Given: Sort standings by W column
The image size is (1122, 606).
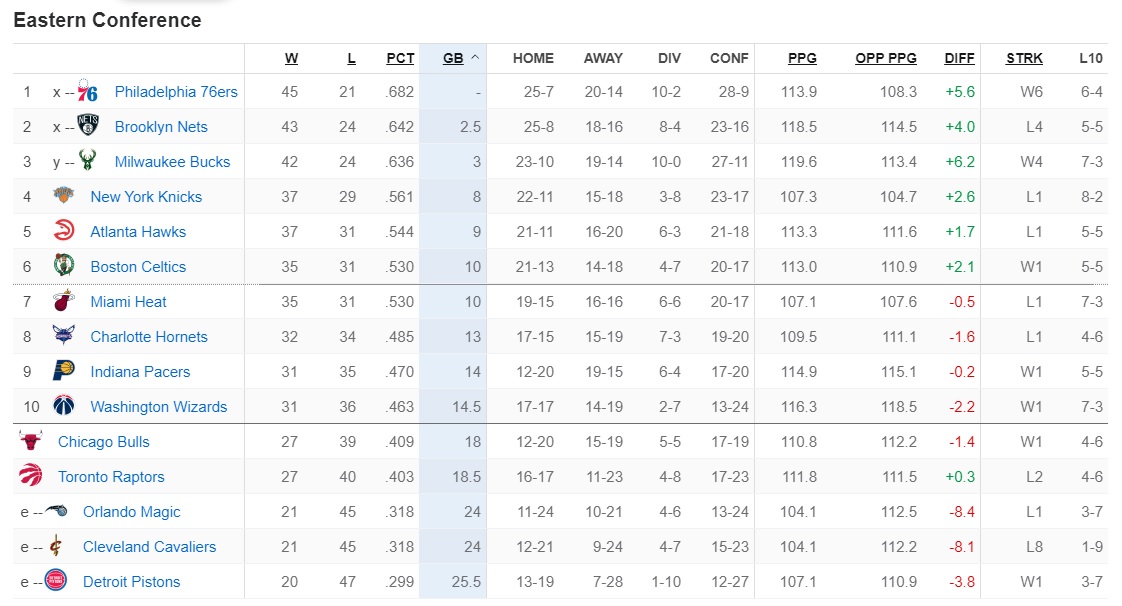Looking at the screenshot, I should click(x=291, y=58).
